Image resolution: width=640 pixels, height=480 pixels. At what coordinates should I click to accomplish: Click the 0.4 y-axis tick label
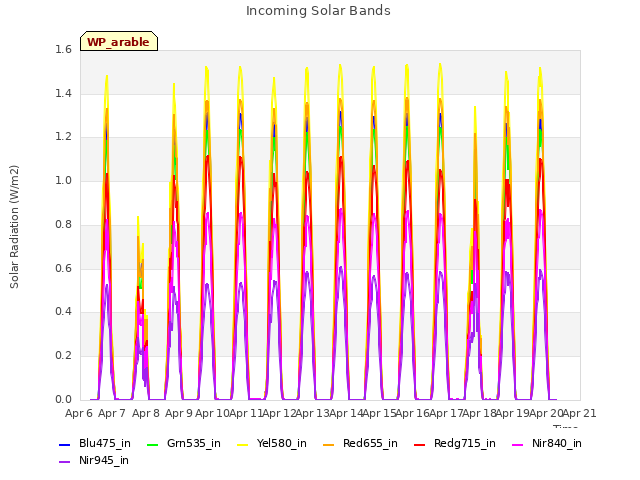click(63, 311)
